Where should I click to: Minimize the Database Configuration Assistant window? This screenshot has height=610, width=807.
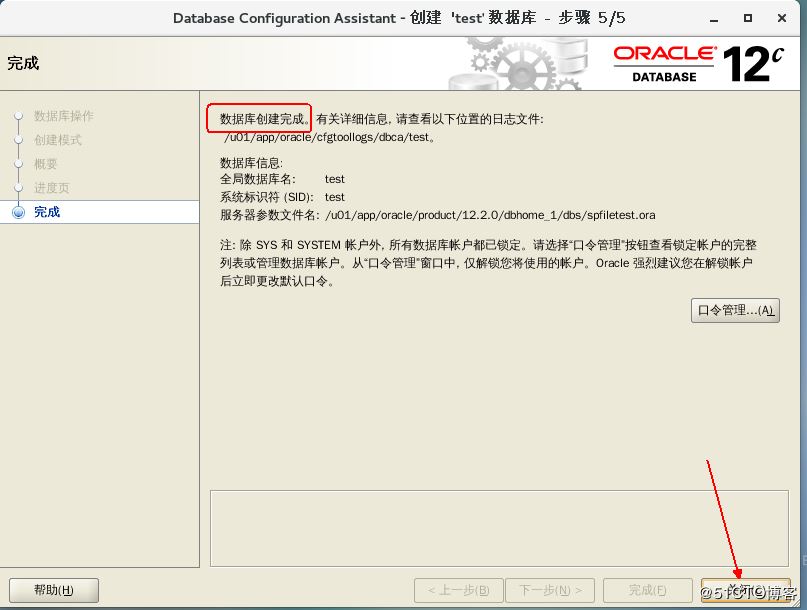[x=714, y=19]
